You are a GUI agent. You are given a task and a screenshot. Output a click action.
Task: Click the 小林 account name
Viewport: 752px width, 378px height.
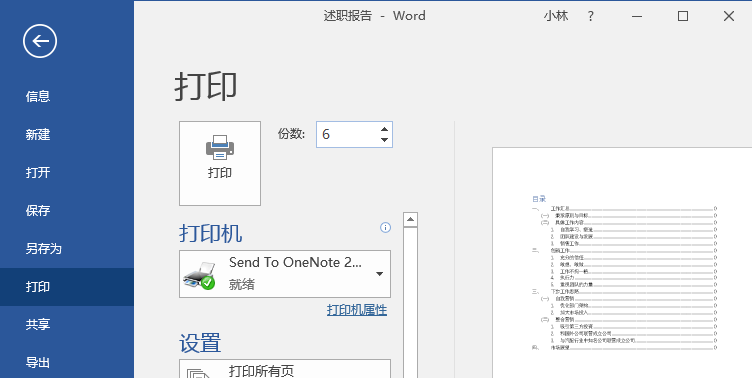(x=556, y=16)
